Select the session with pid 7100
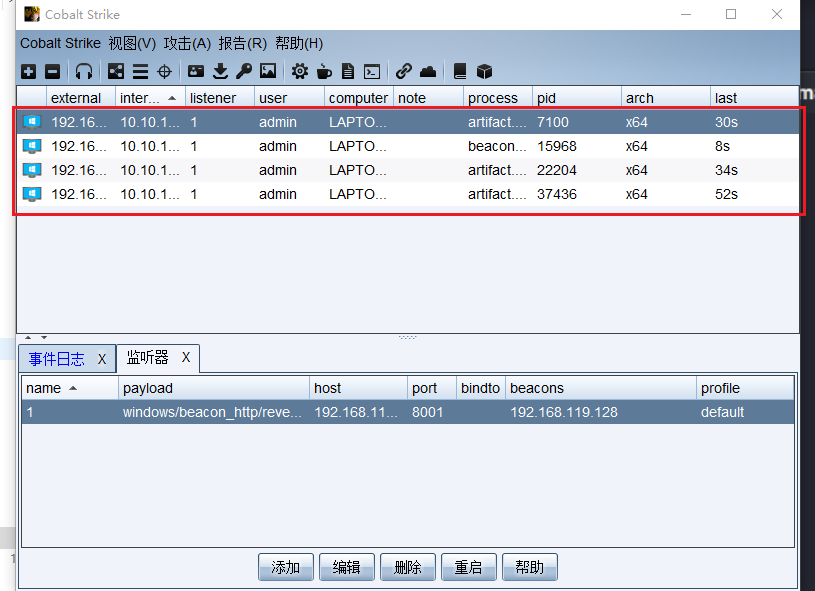This screenshot has height=591, width=815. [408, 122]
